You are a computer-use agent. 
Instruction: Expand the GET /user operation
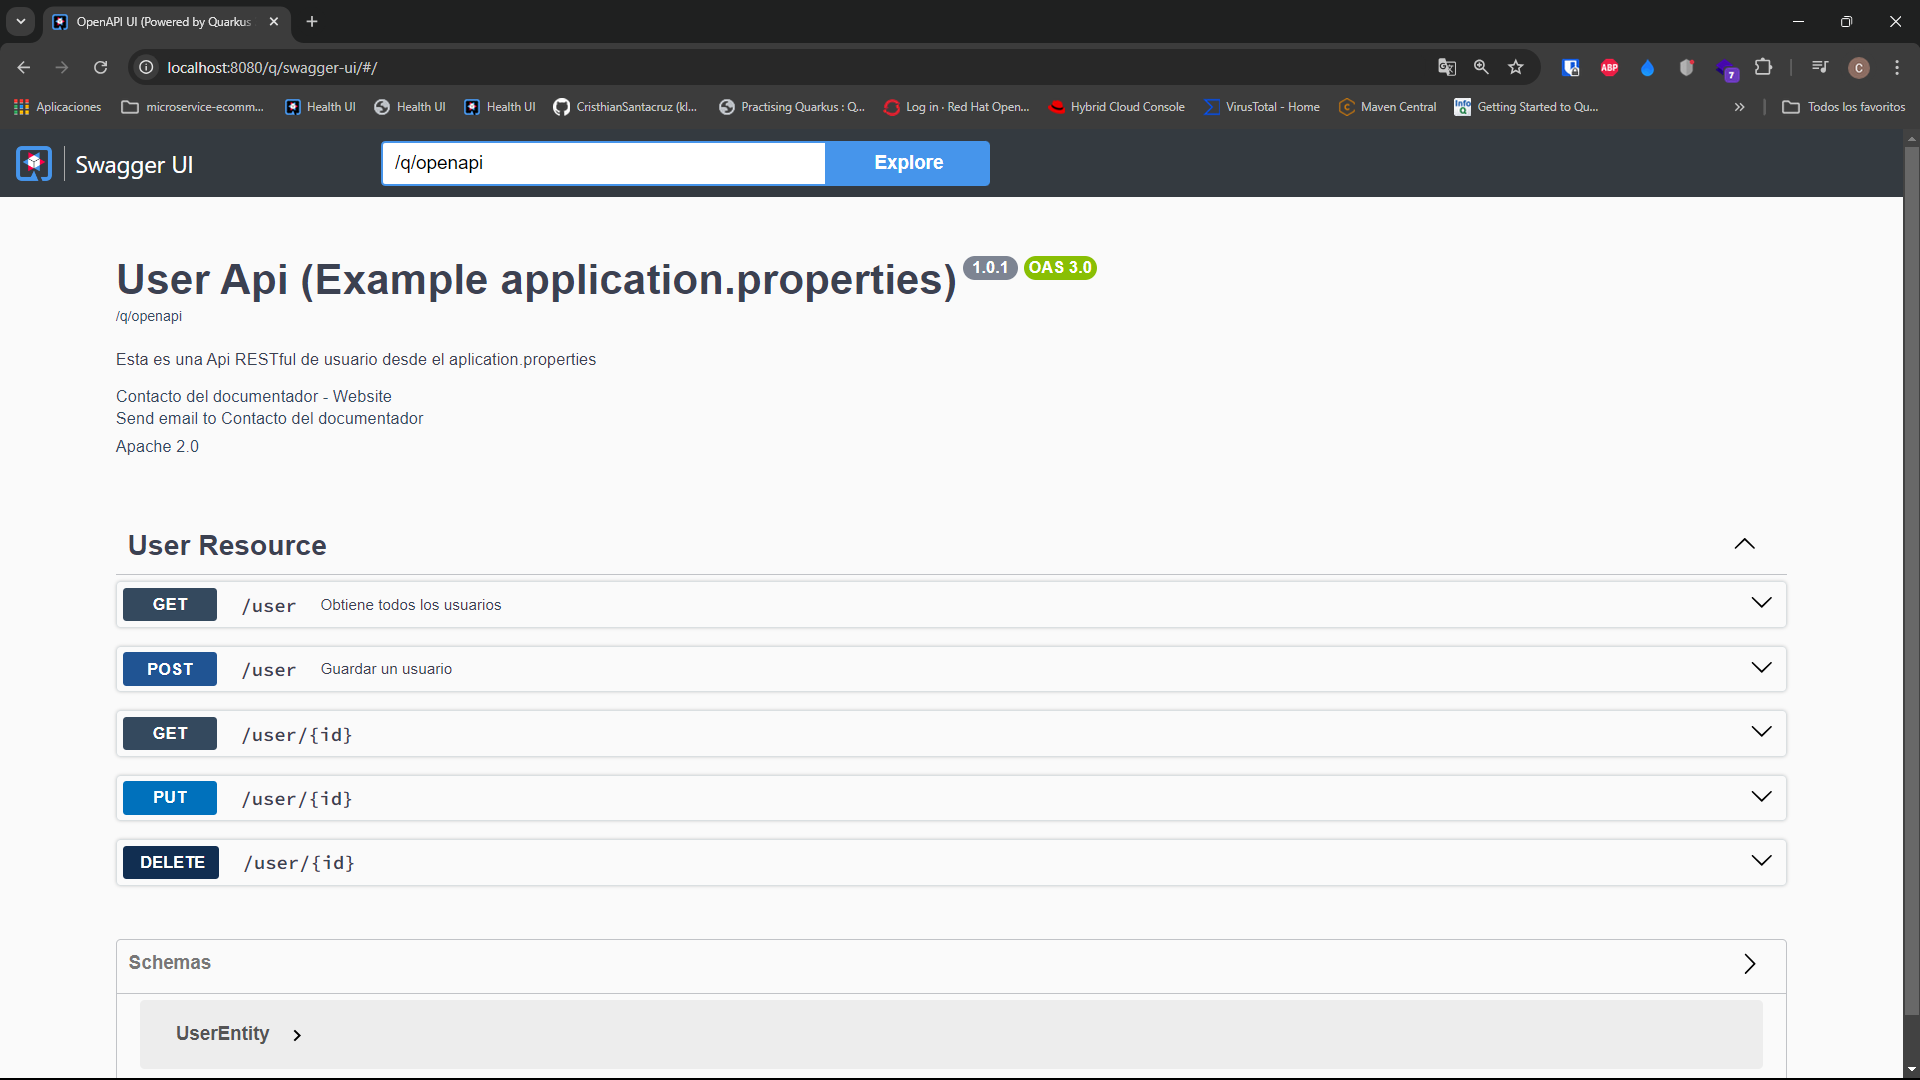[x=1762, y=602]
